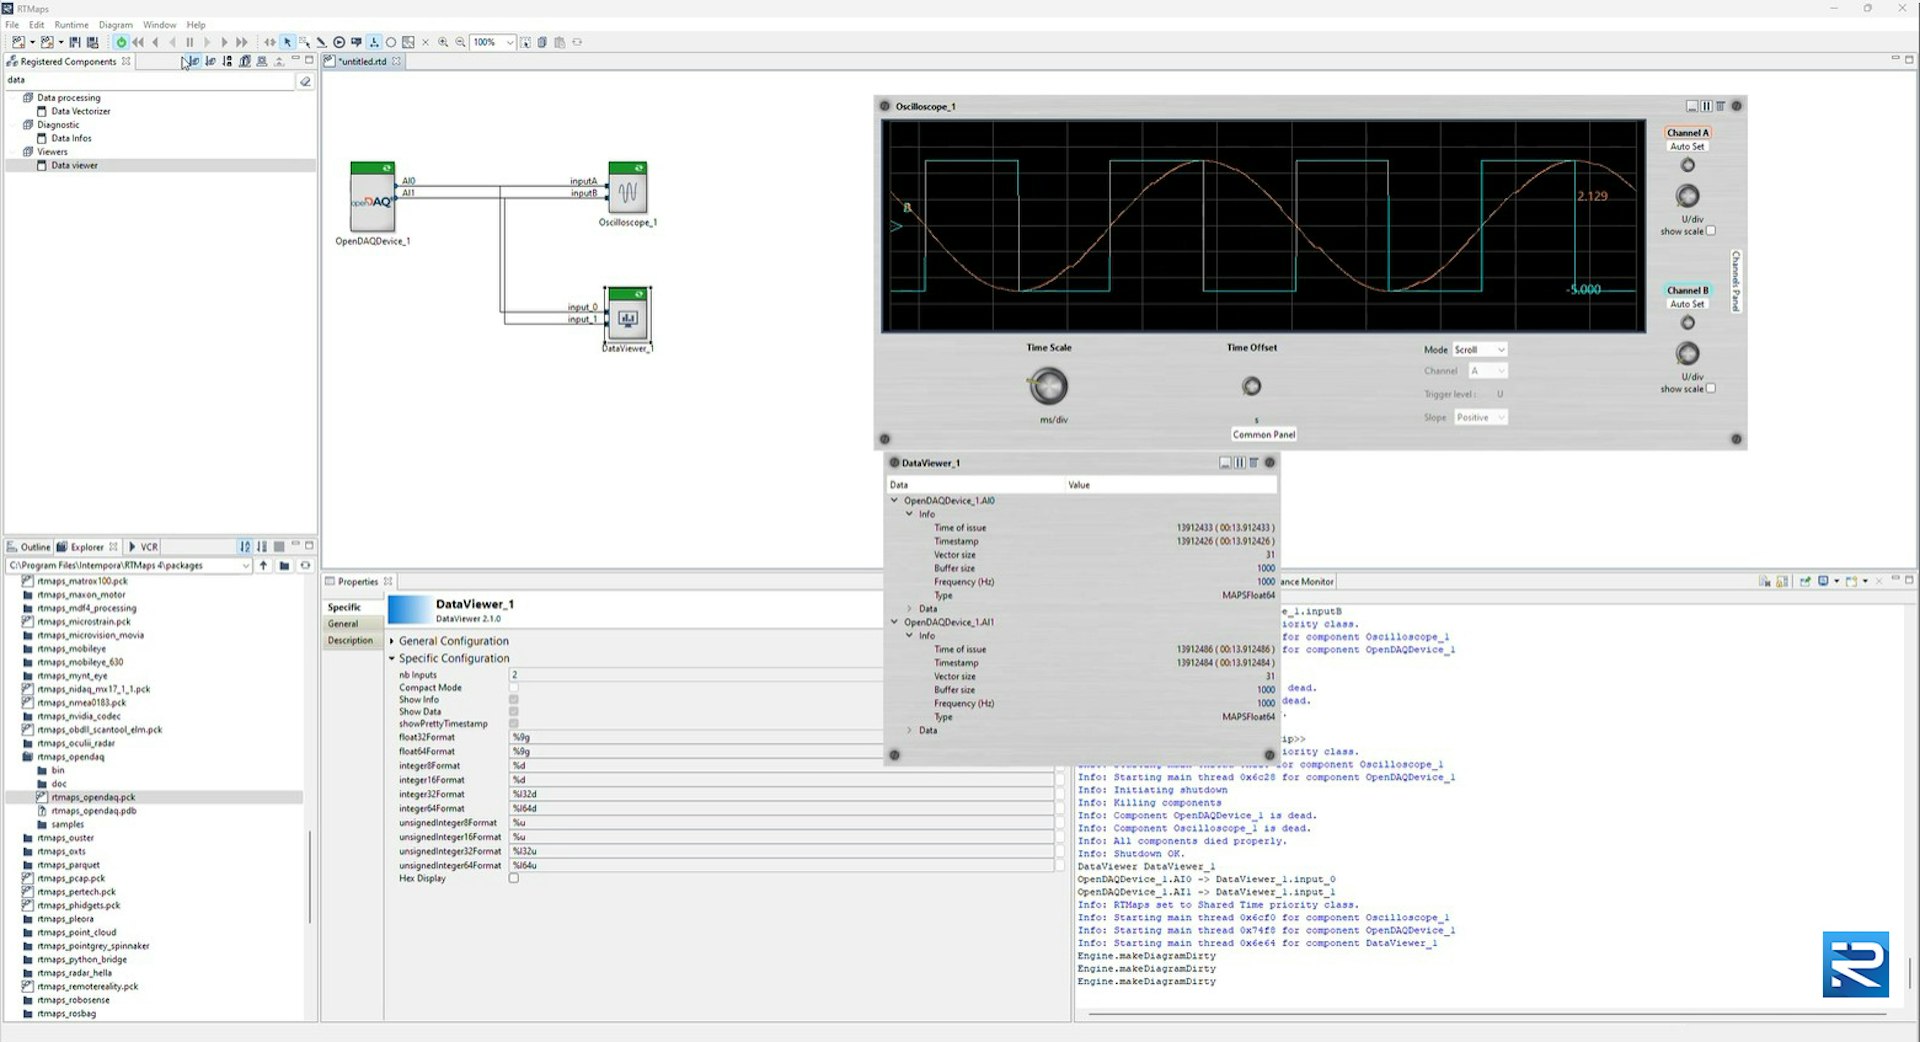Click the Channel B U/div knob

point(1687,353)
